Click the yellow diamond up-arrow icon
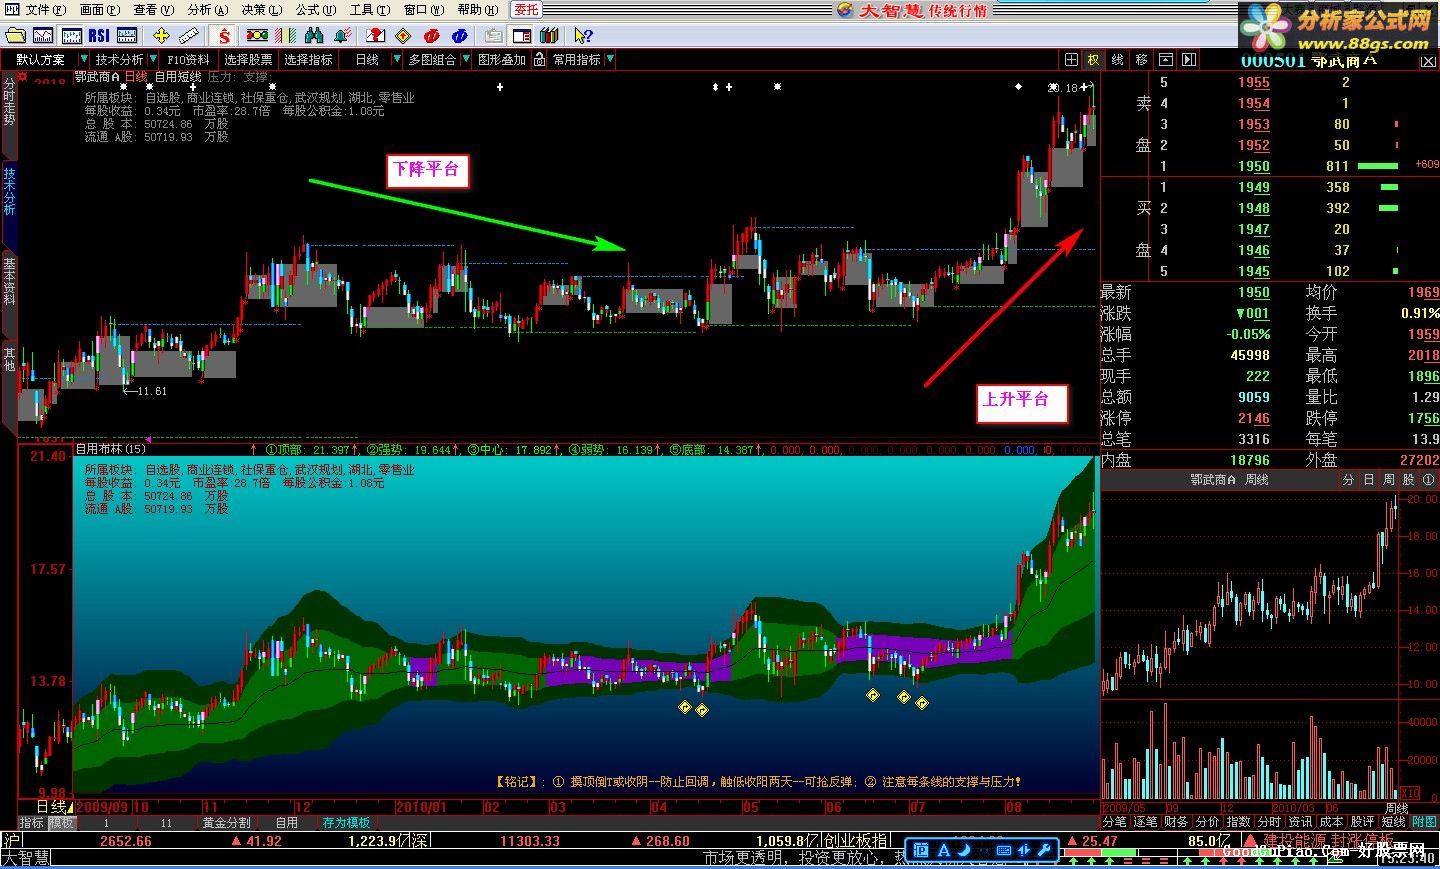 coord(403,36)
